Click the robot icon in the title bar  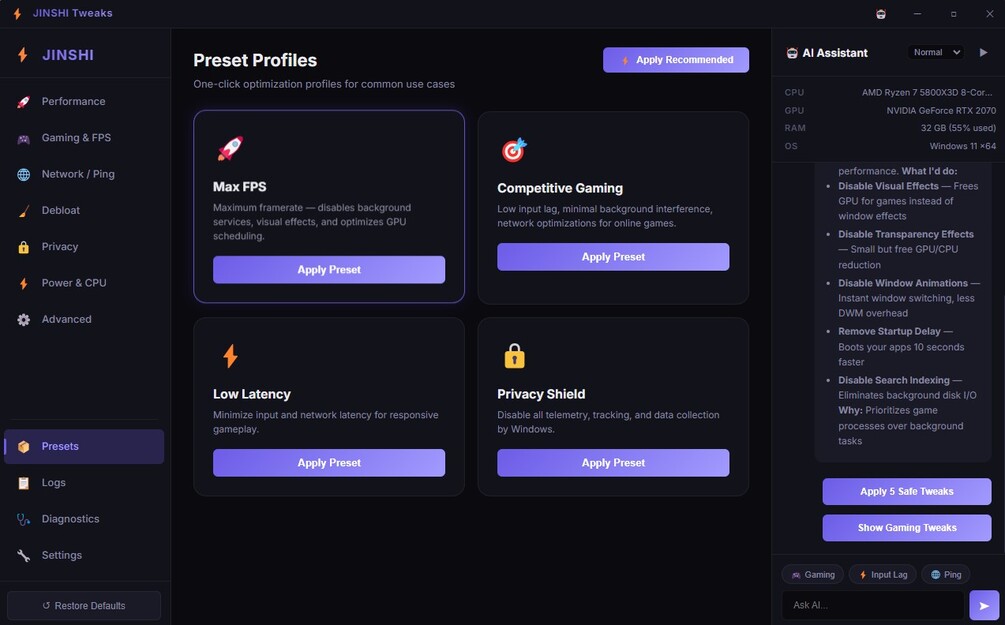pos(881,14)
